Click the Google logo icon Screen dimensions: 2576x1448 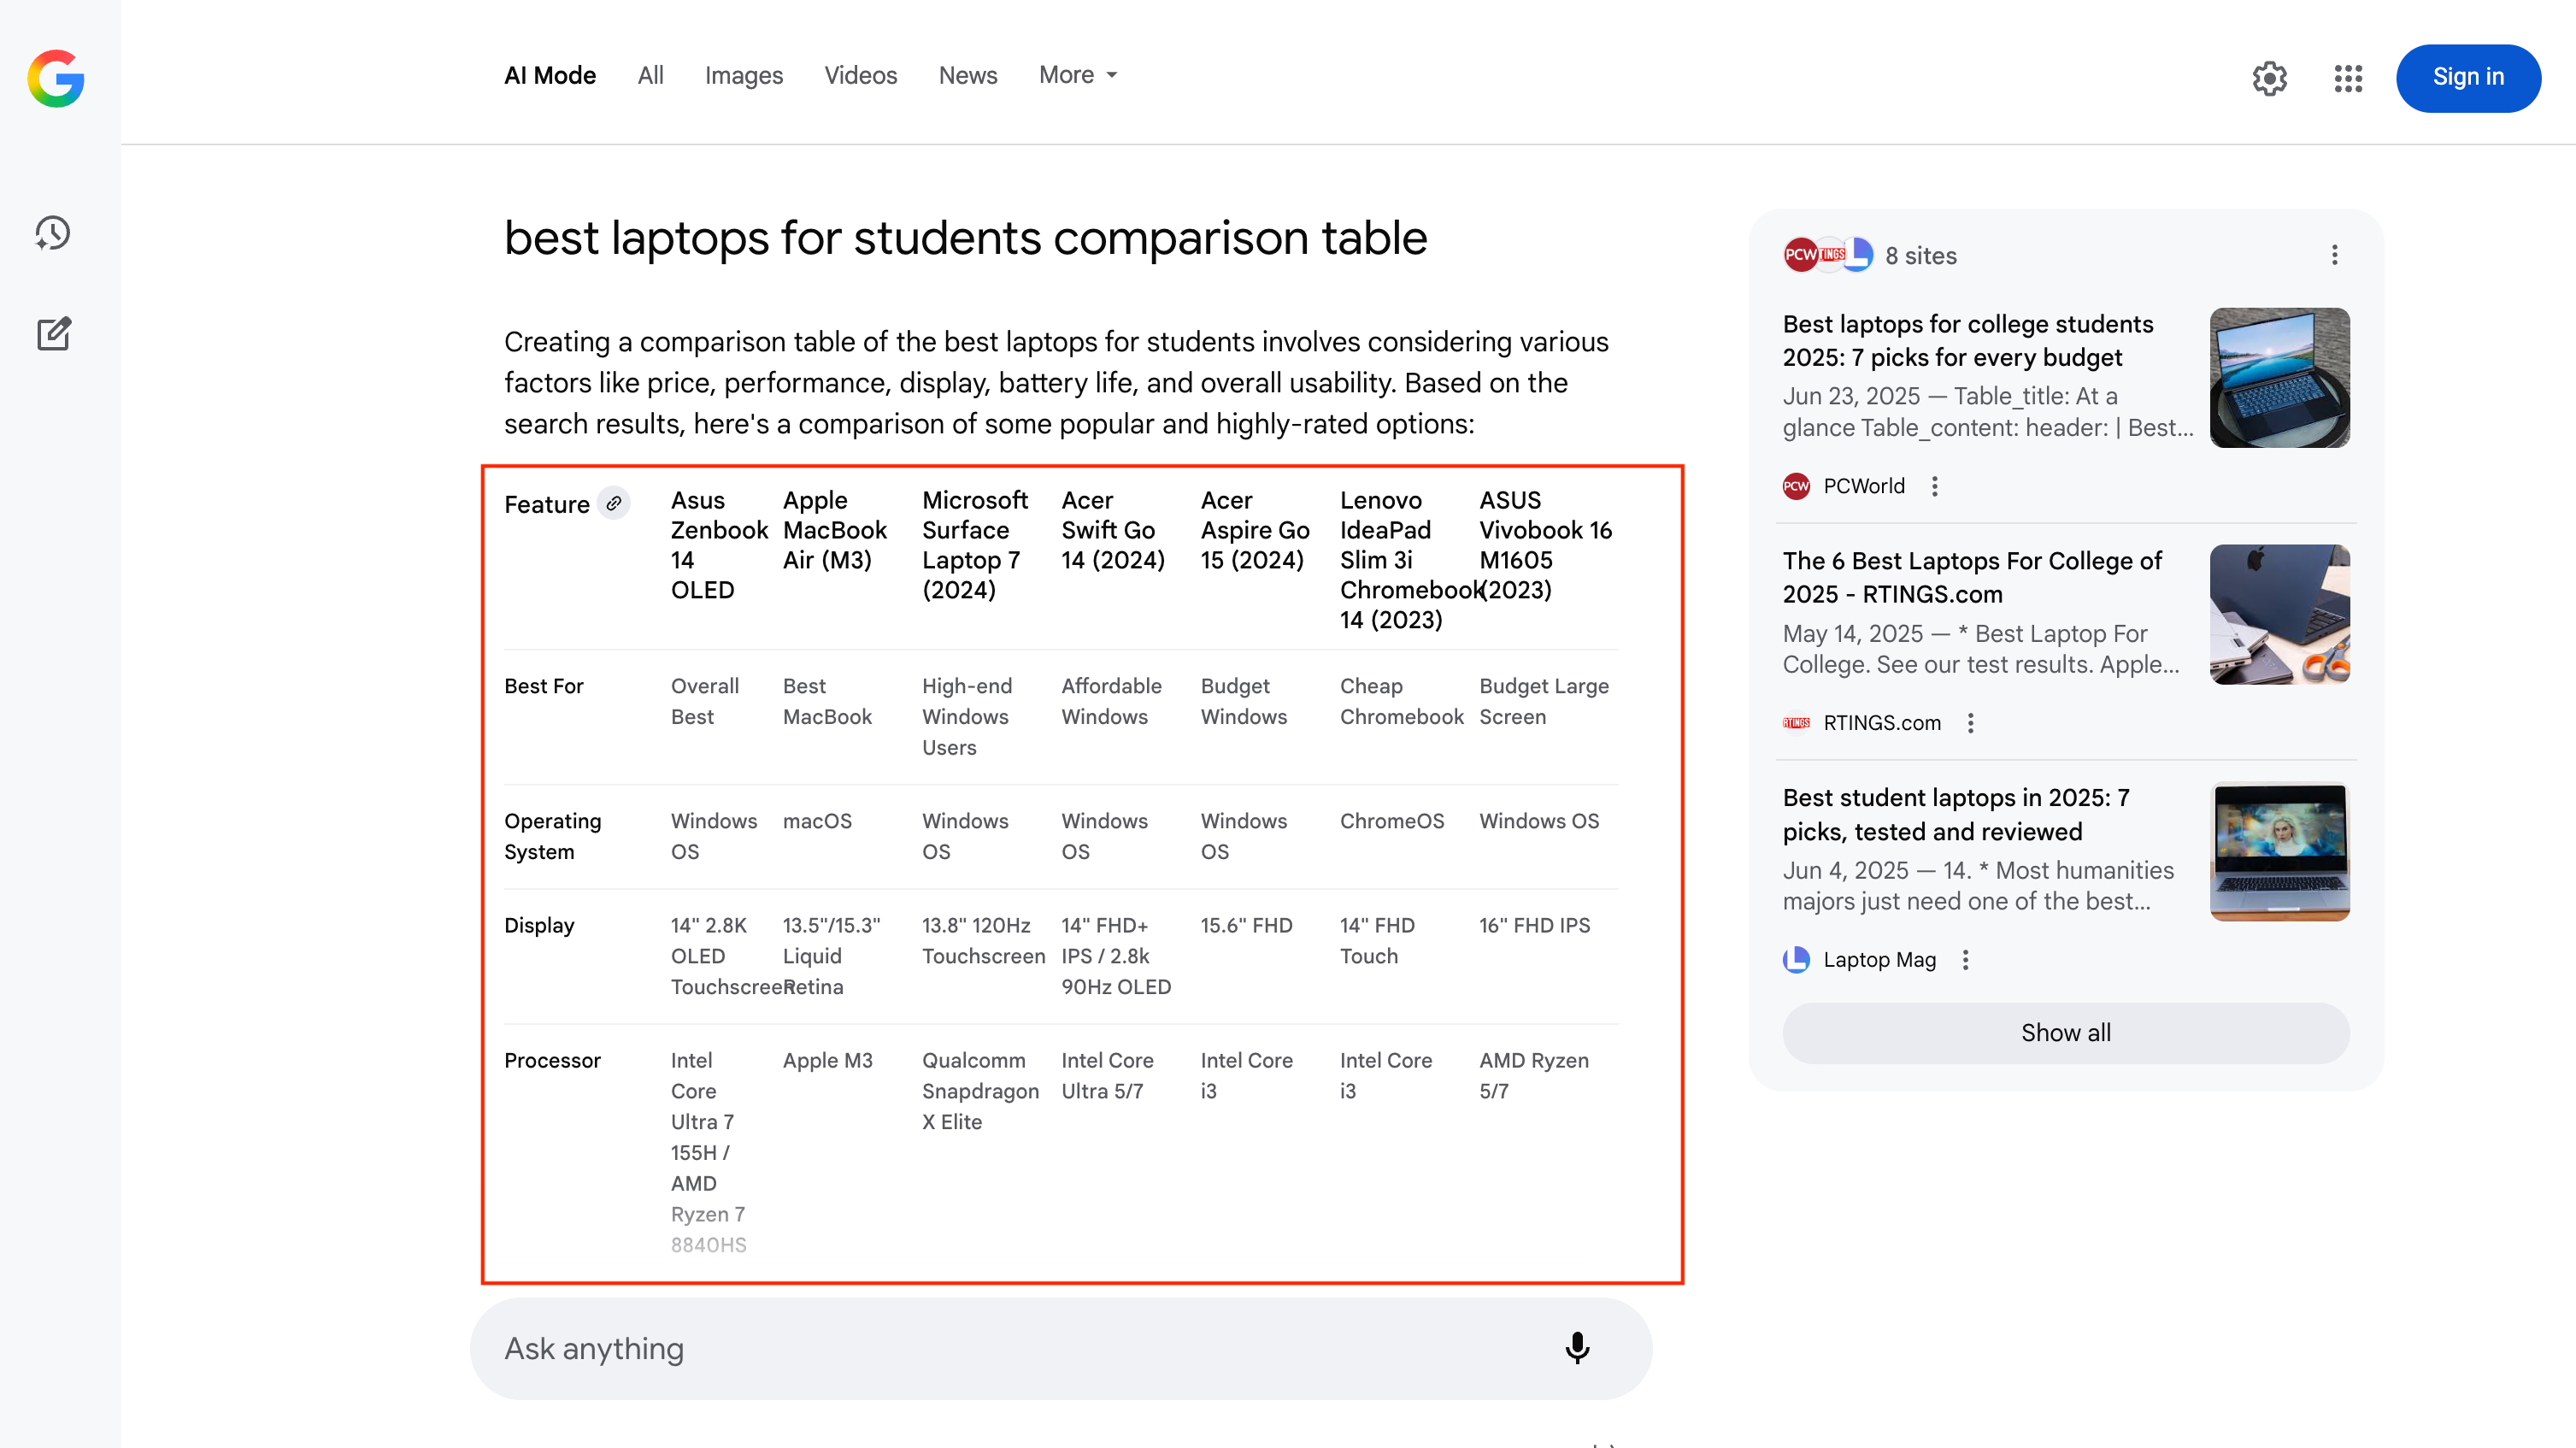56,78
